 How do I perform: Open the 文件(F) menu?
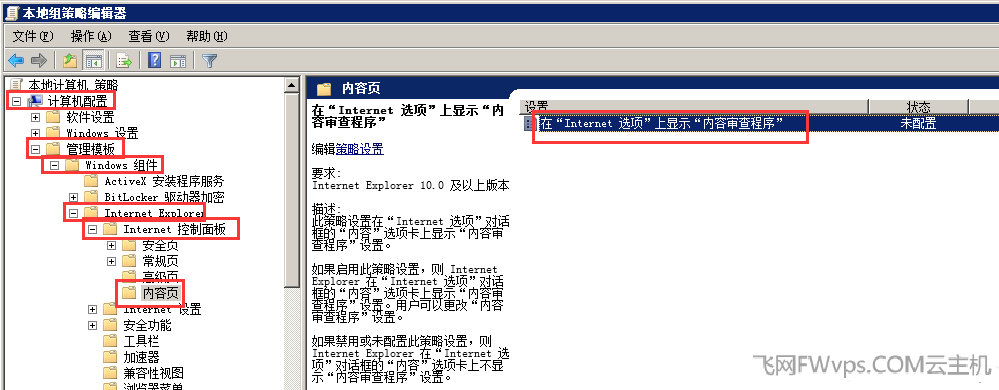[x=33, y=36]
